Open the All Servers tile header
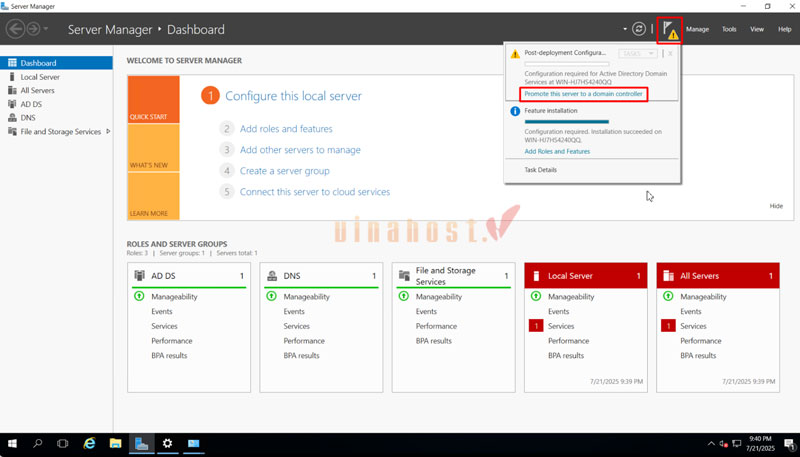Viewport: 800px width, 457px height. coord(718,275)
